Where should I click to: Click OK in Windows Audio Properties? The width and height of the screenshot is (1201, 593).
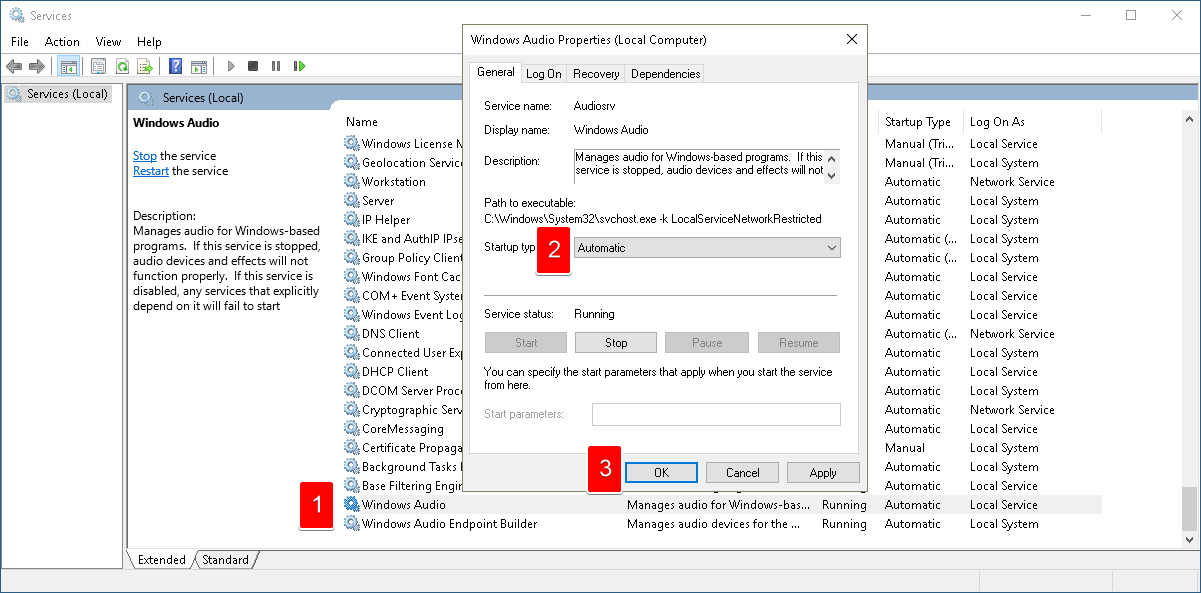pos(661,473)
